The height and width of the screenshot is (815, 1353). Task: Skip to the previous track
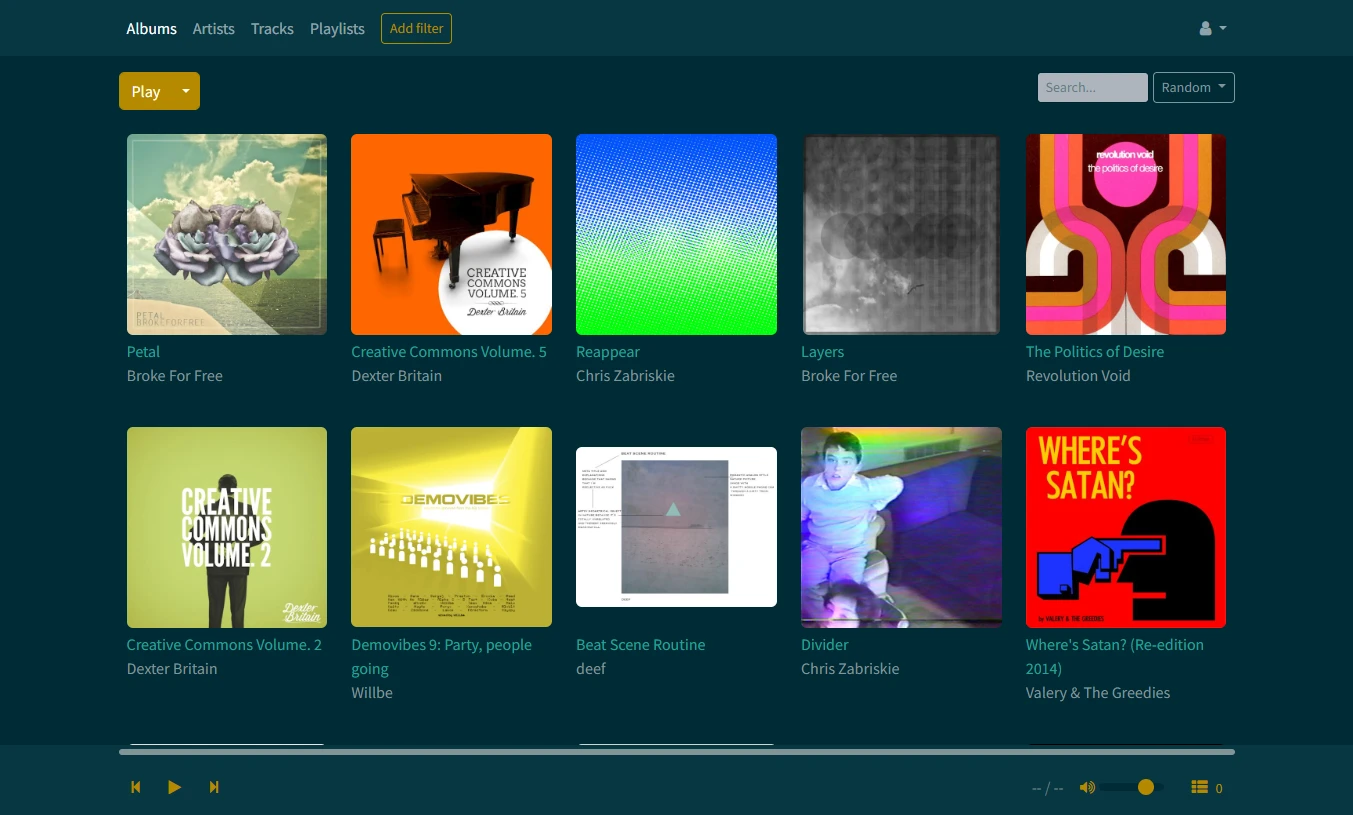pos(136,787)
